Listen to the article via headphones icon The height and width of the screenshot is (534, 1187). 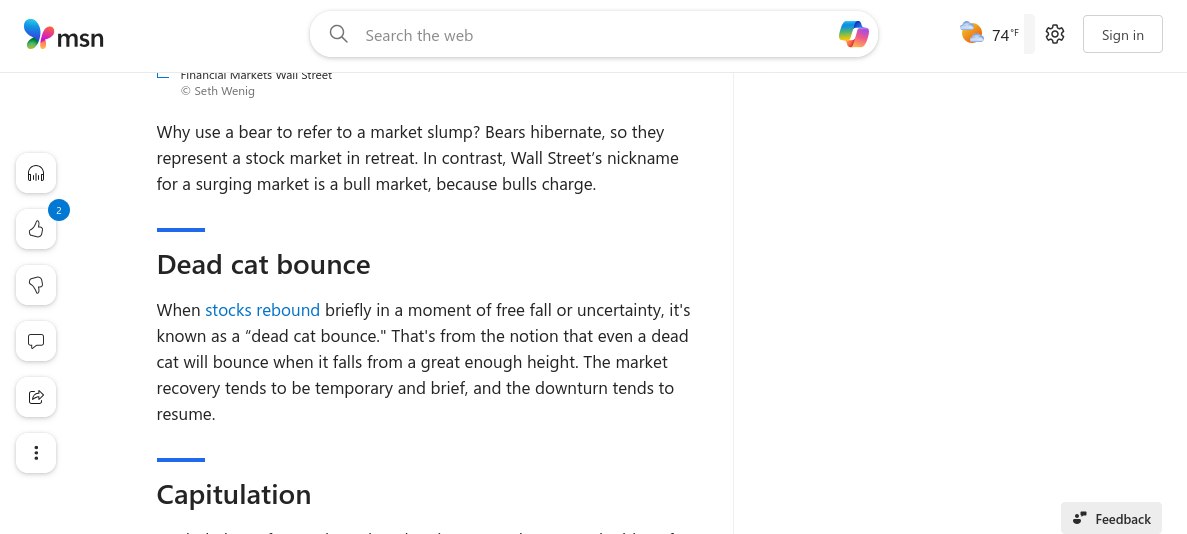point(36,173)
